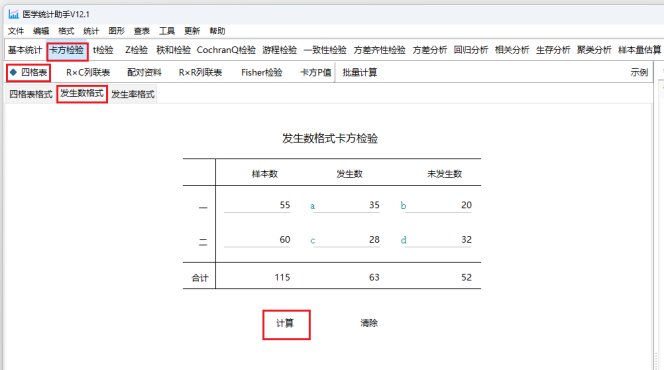Open the 帮助 menu

217,31
